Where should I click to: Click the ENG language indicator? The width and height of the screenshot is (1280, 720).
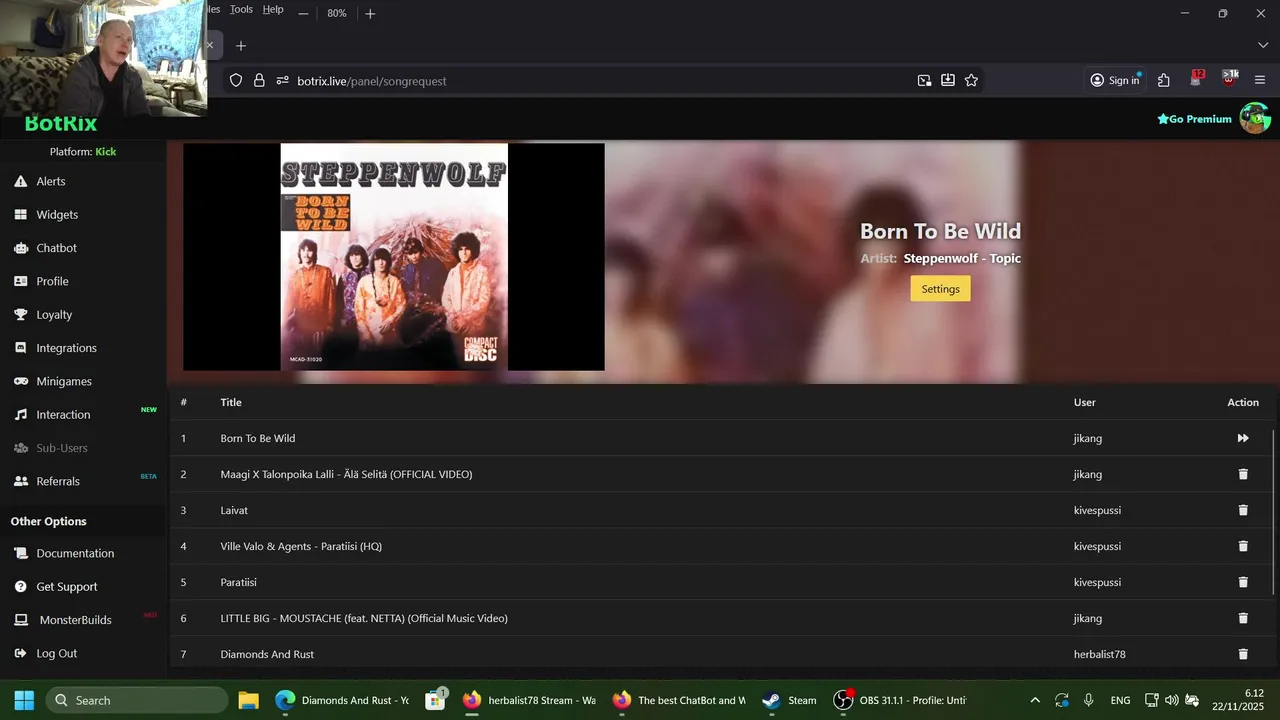click(1121, 700)
